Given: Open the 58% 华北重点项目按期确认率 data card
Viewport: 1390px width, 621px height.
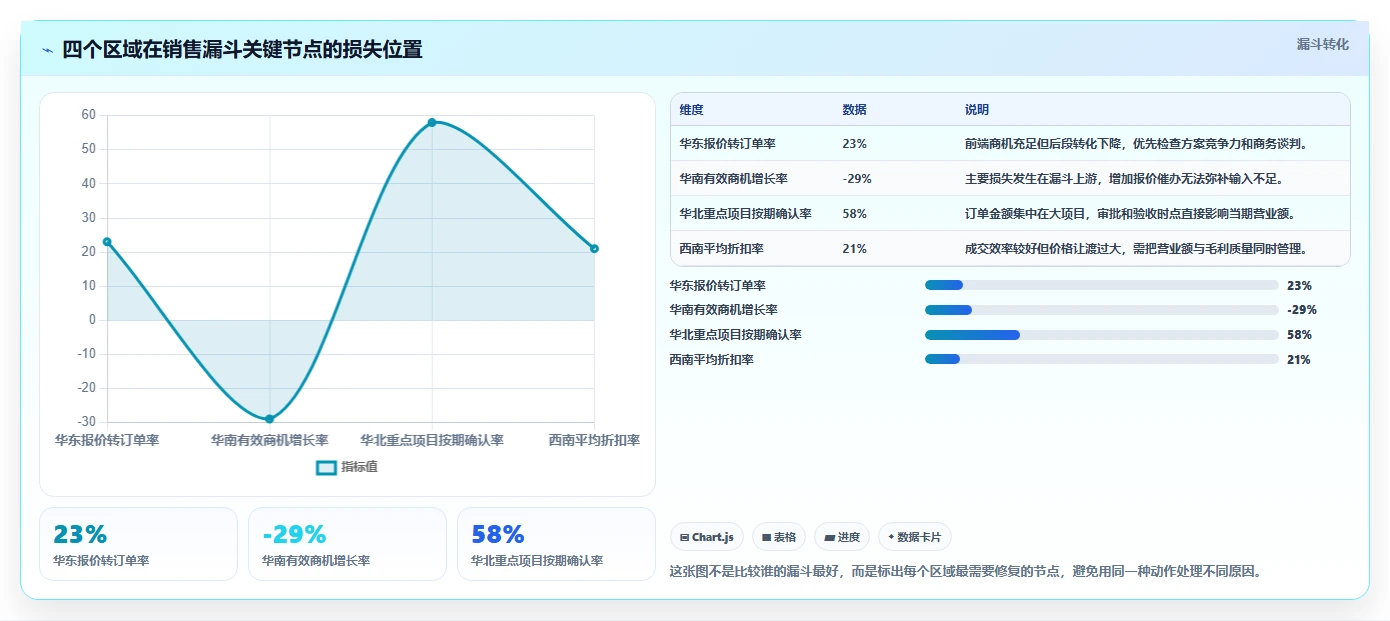Looking at the screenshot, I should pos(556,544).
